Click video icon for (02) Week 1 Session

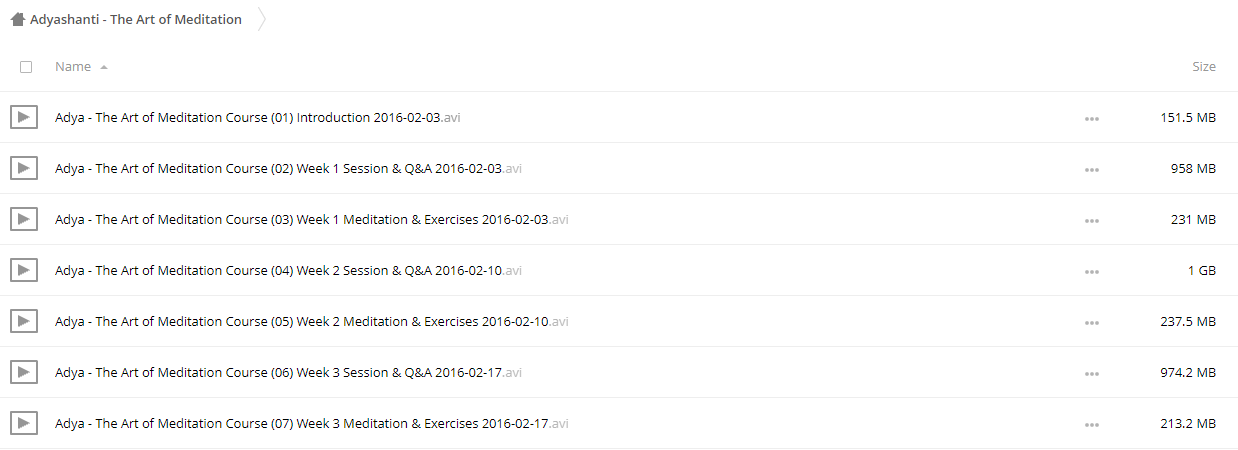click(x=24, y=168)
